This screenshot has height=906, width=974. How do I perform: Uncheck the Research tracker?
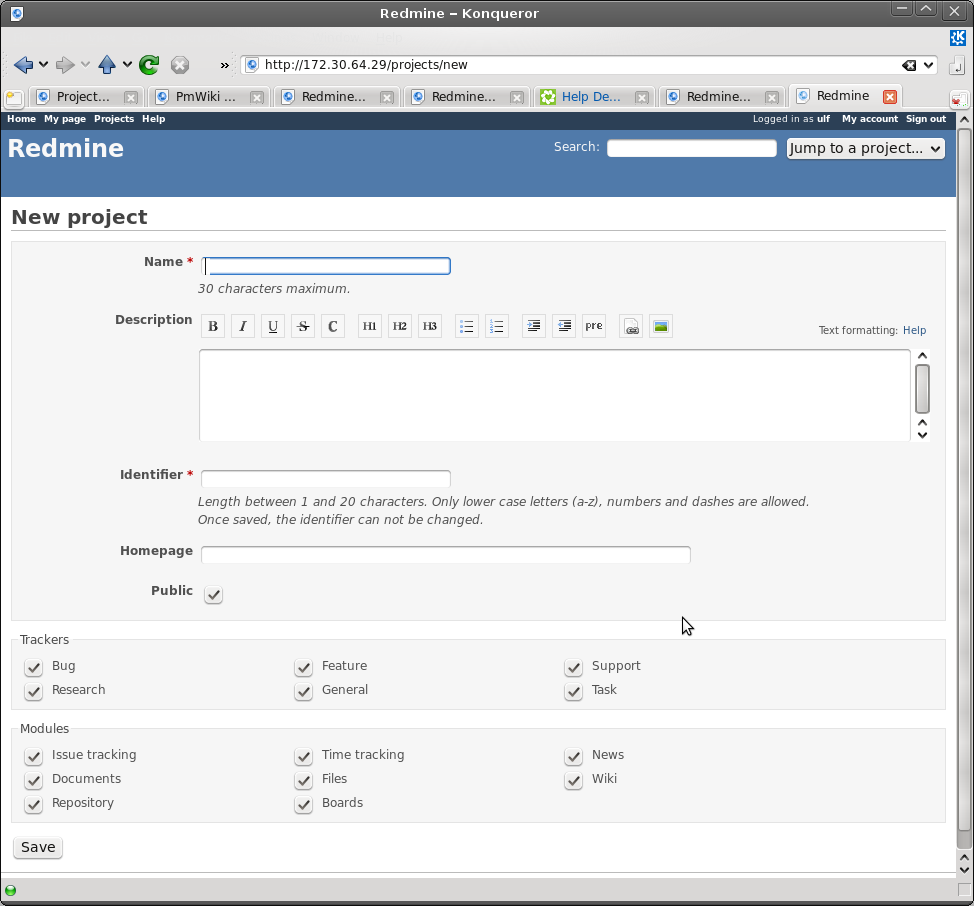[x=34, y=691]
